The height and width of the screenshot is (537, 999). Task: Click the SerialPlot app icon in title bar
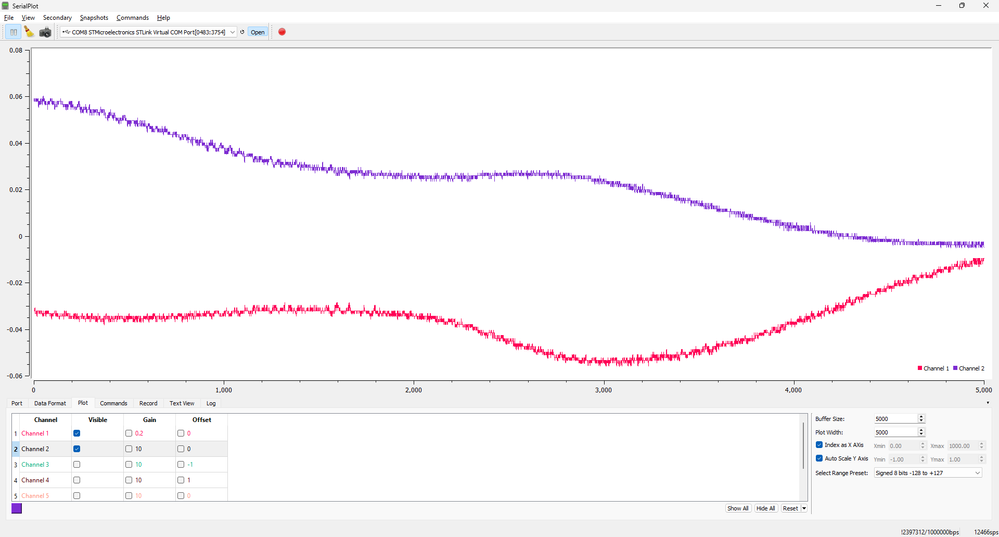pyautogui.click(x=5, y=5)
